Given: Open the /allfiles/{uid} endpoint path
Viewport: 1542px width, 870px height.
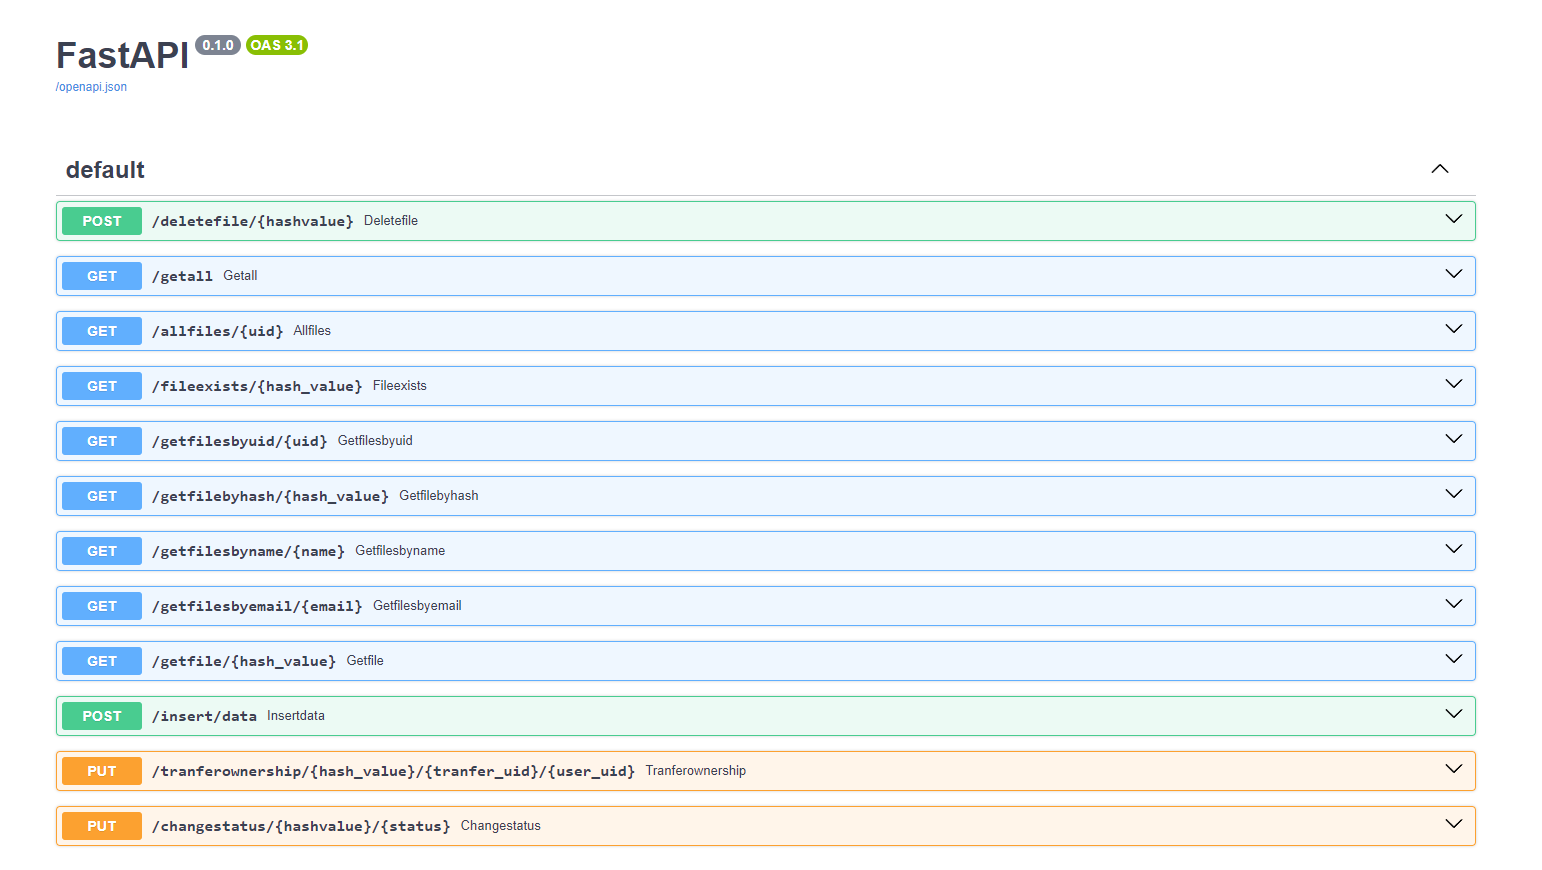Looking at the screenshot, I should 218,331.
